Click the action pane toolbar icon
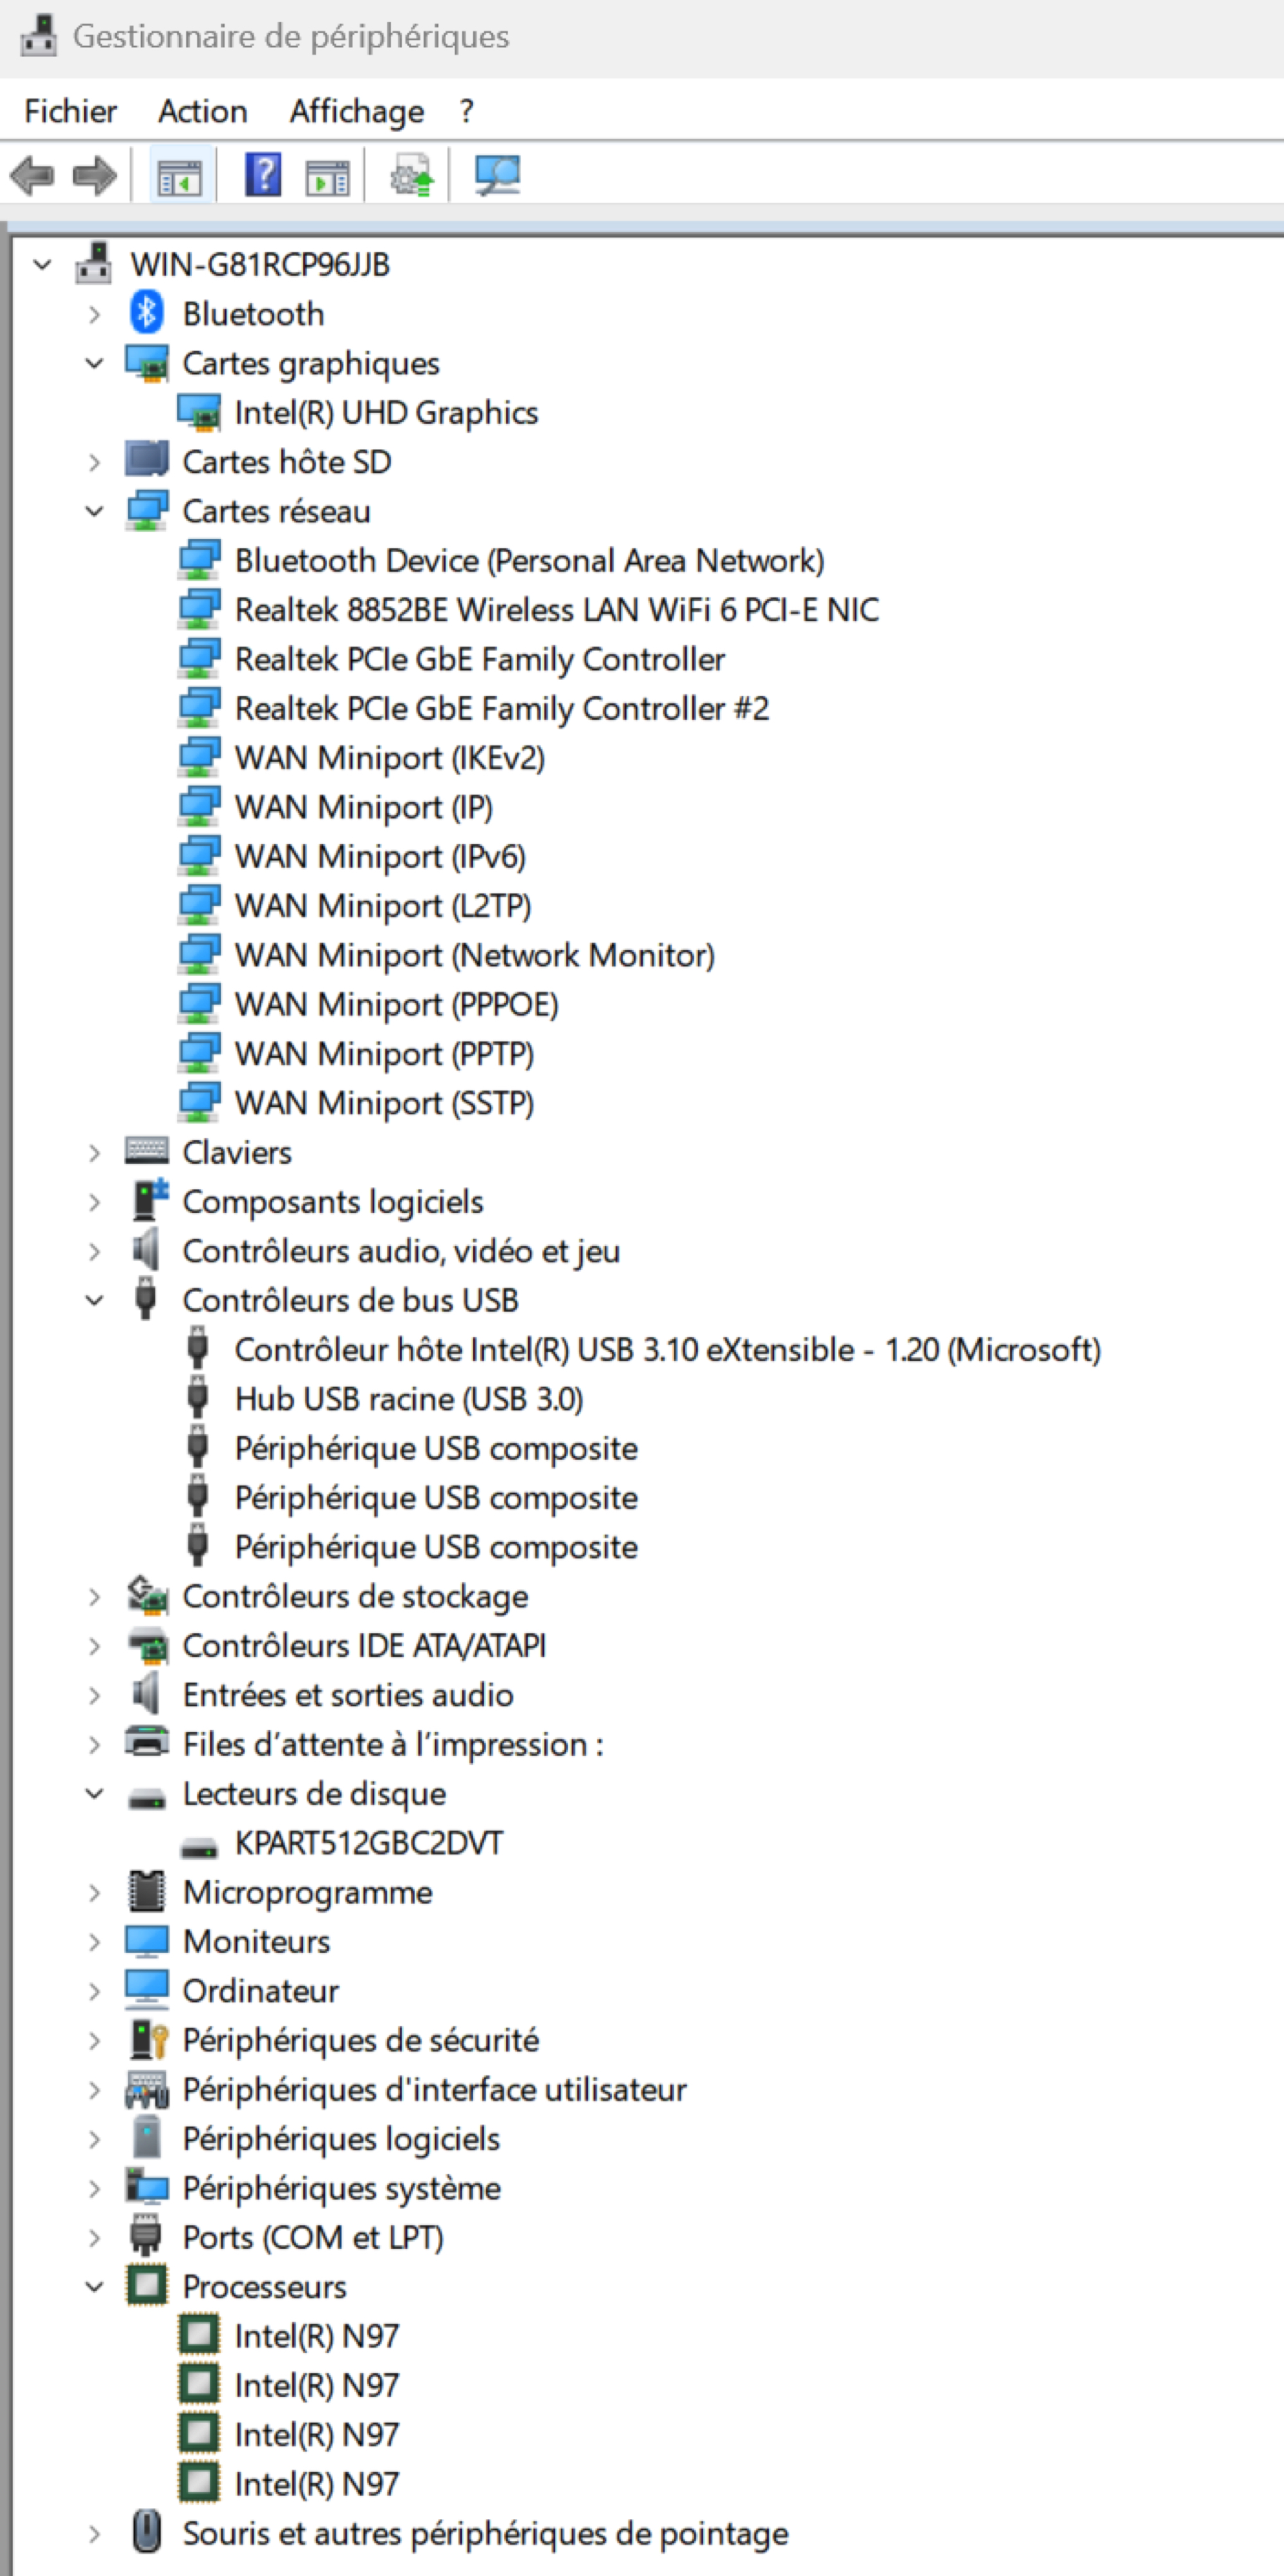This screenshot has height=2576, width=1284. pos(328,176)
